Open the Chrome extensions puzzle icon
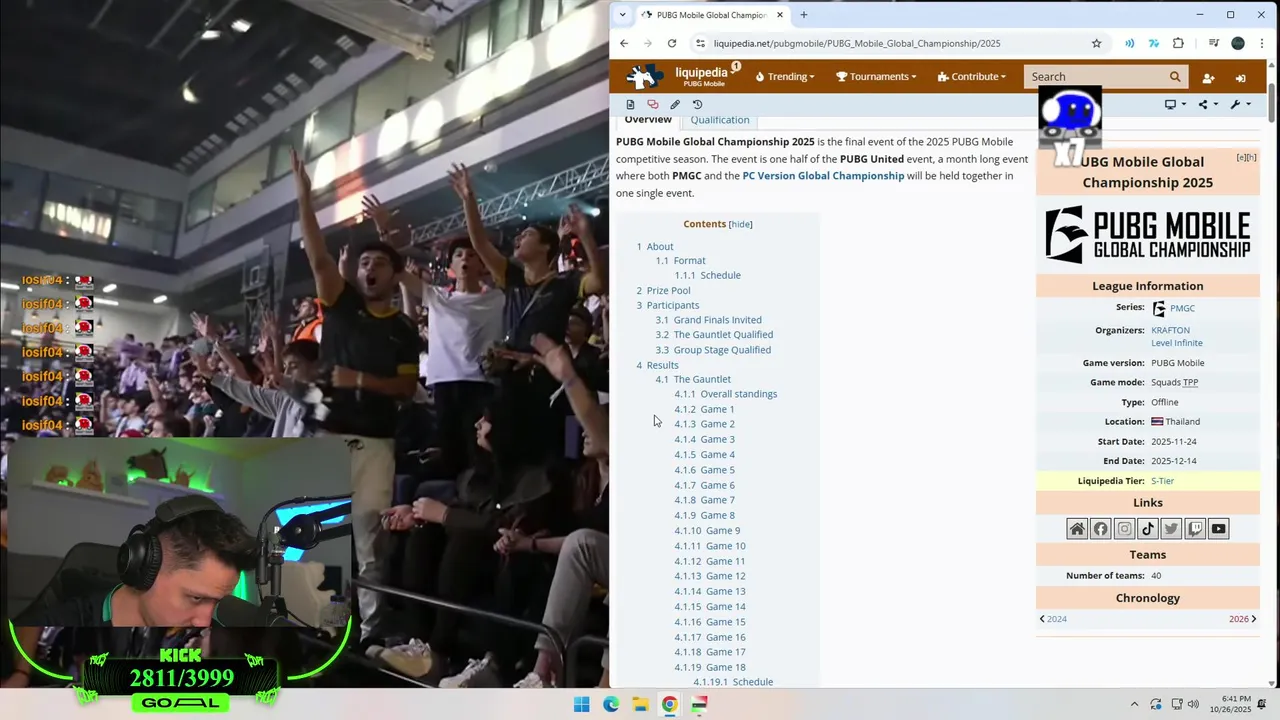 [1178, 43]
